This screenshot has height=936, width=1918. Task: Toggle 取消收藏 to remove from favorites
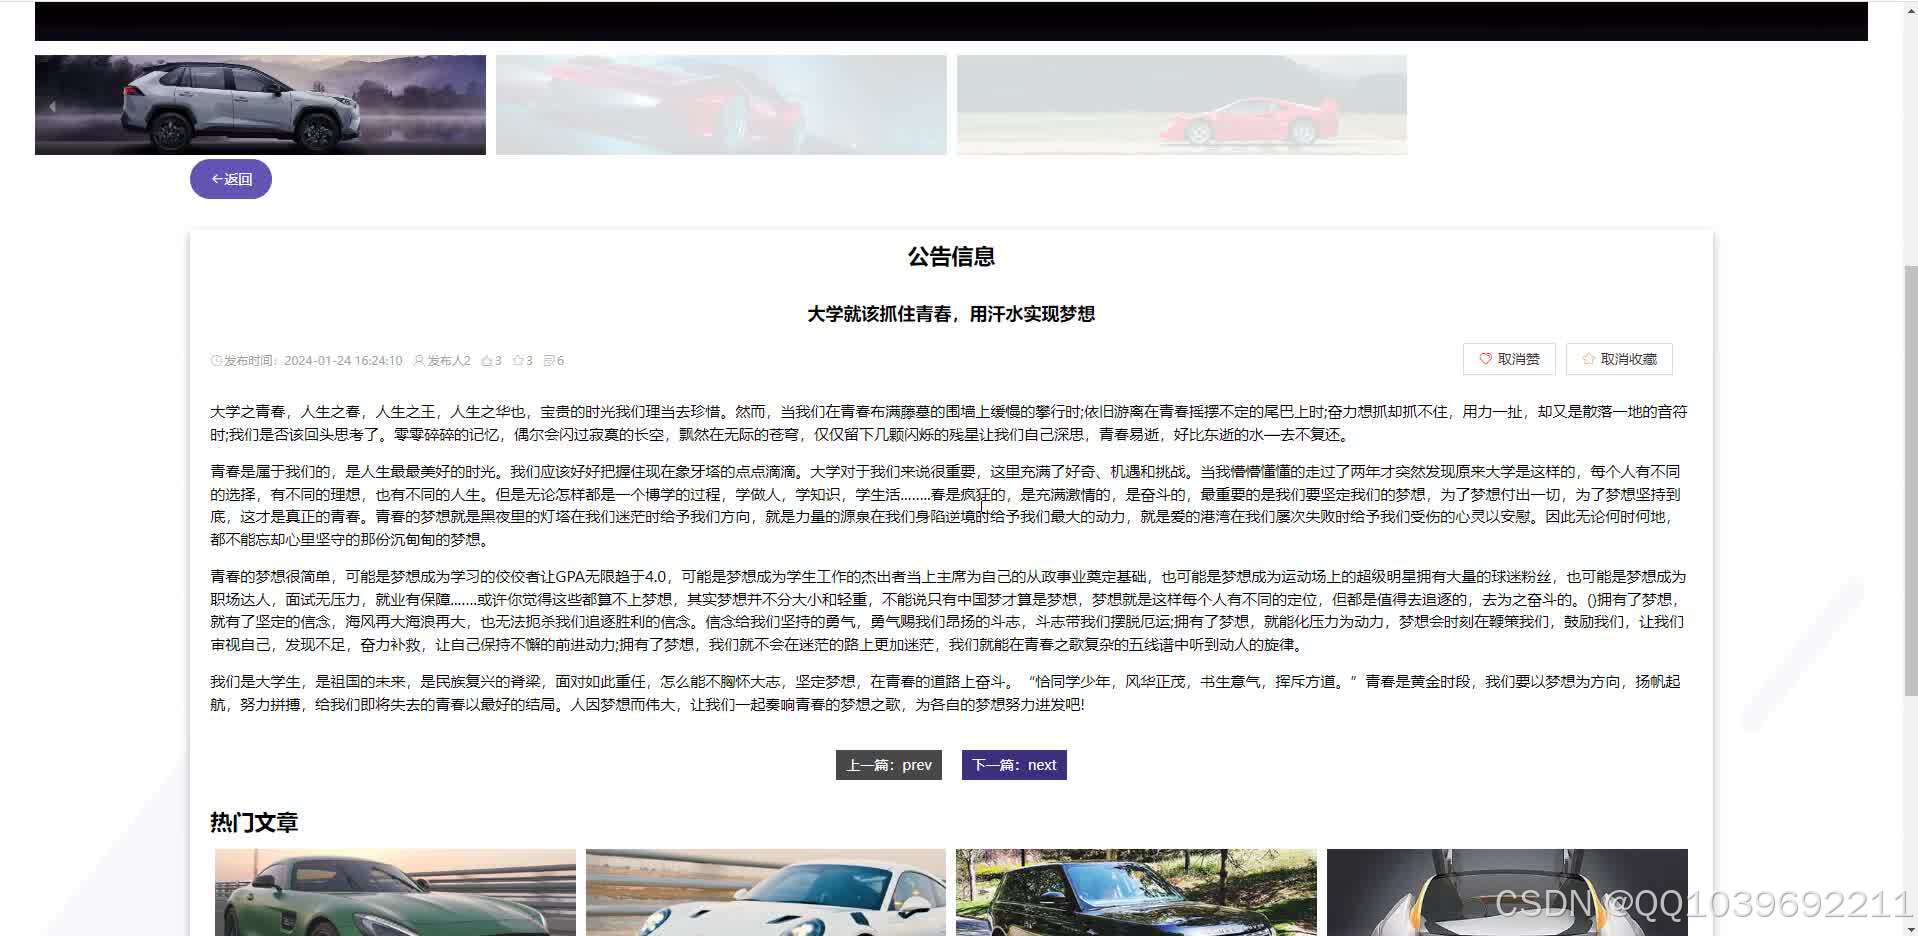click(x=1618, y=359)
